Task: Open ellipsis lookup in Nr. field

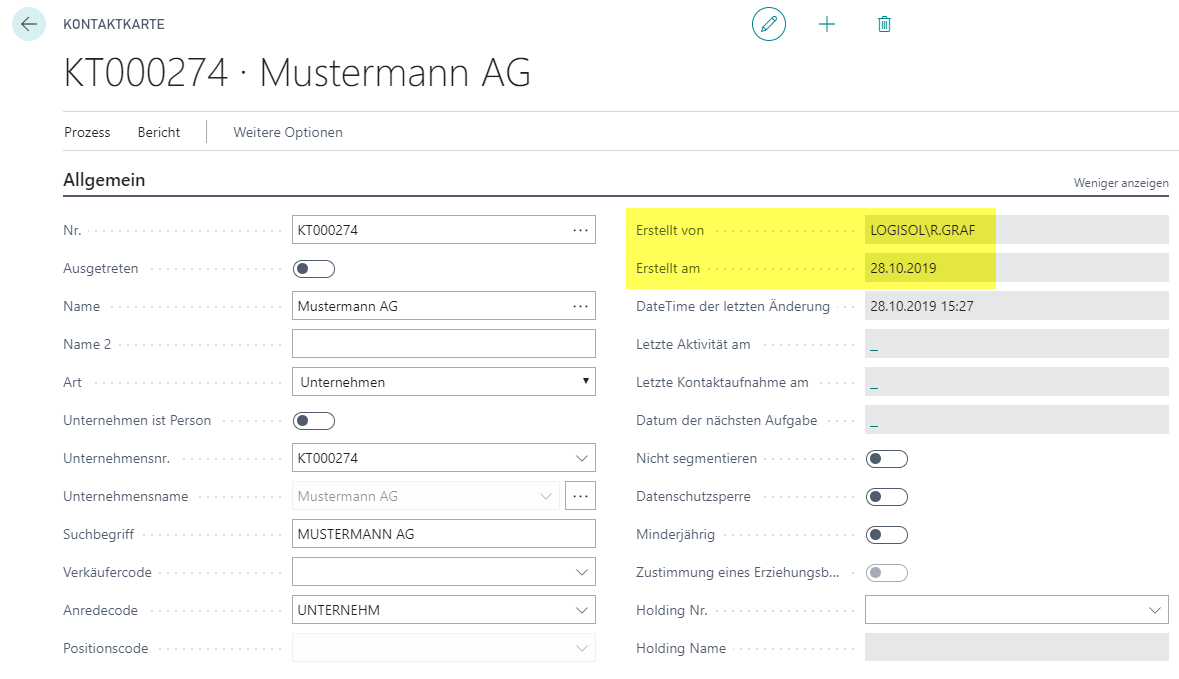Action: pyautogui.click(x=580, y=230)
